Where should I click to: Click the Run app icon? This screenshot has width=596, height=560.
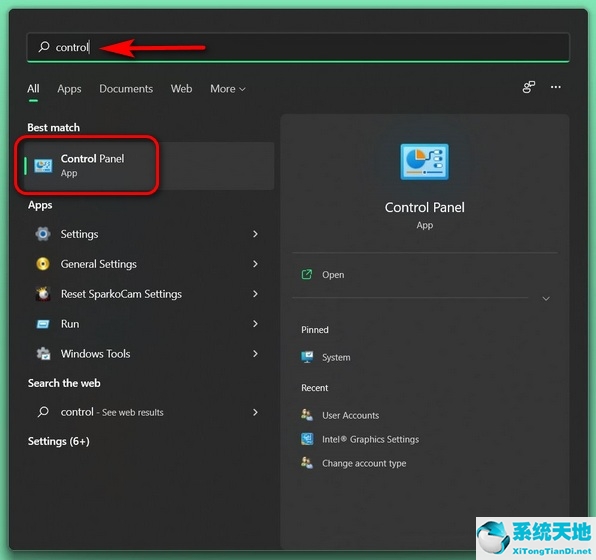click(x=43, y=324)
